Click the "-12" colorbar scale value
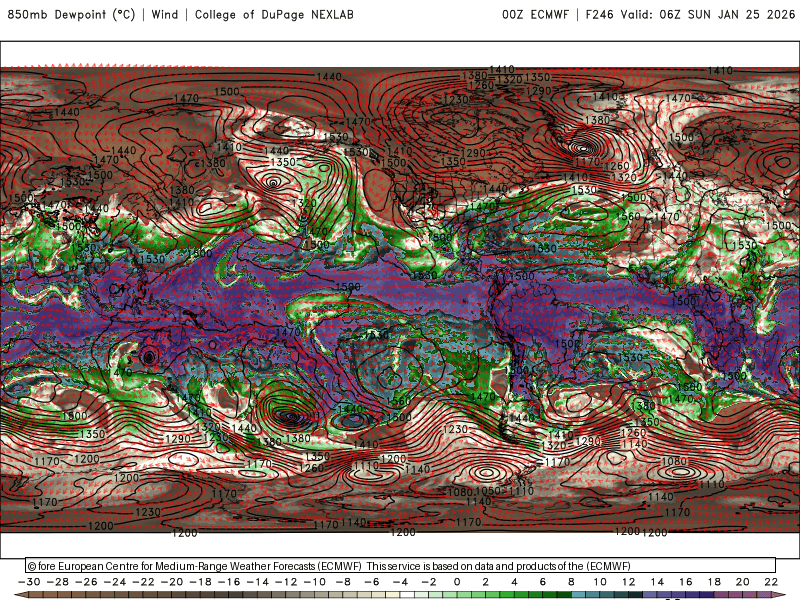The image size is (800, 600). [x=286, y=582]
